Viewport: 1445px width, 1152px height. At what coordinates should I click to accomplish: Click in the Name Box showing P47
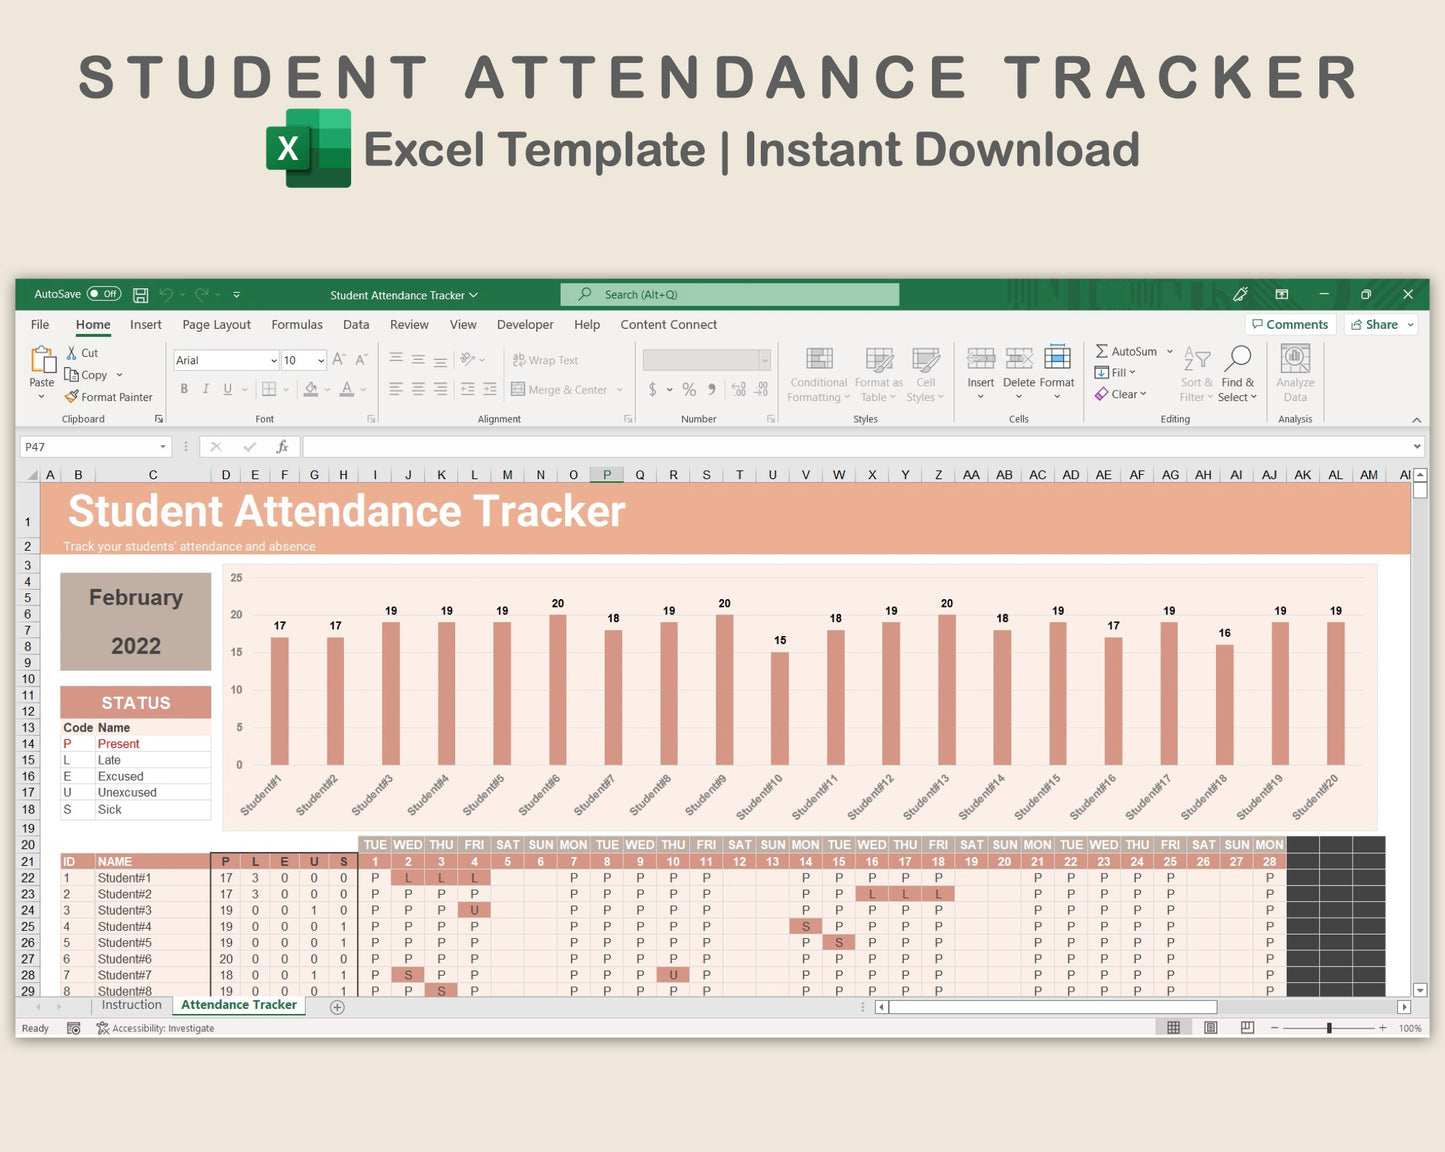coord(90,447)
